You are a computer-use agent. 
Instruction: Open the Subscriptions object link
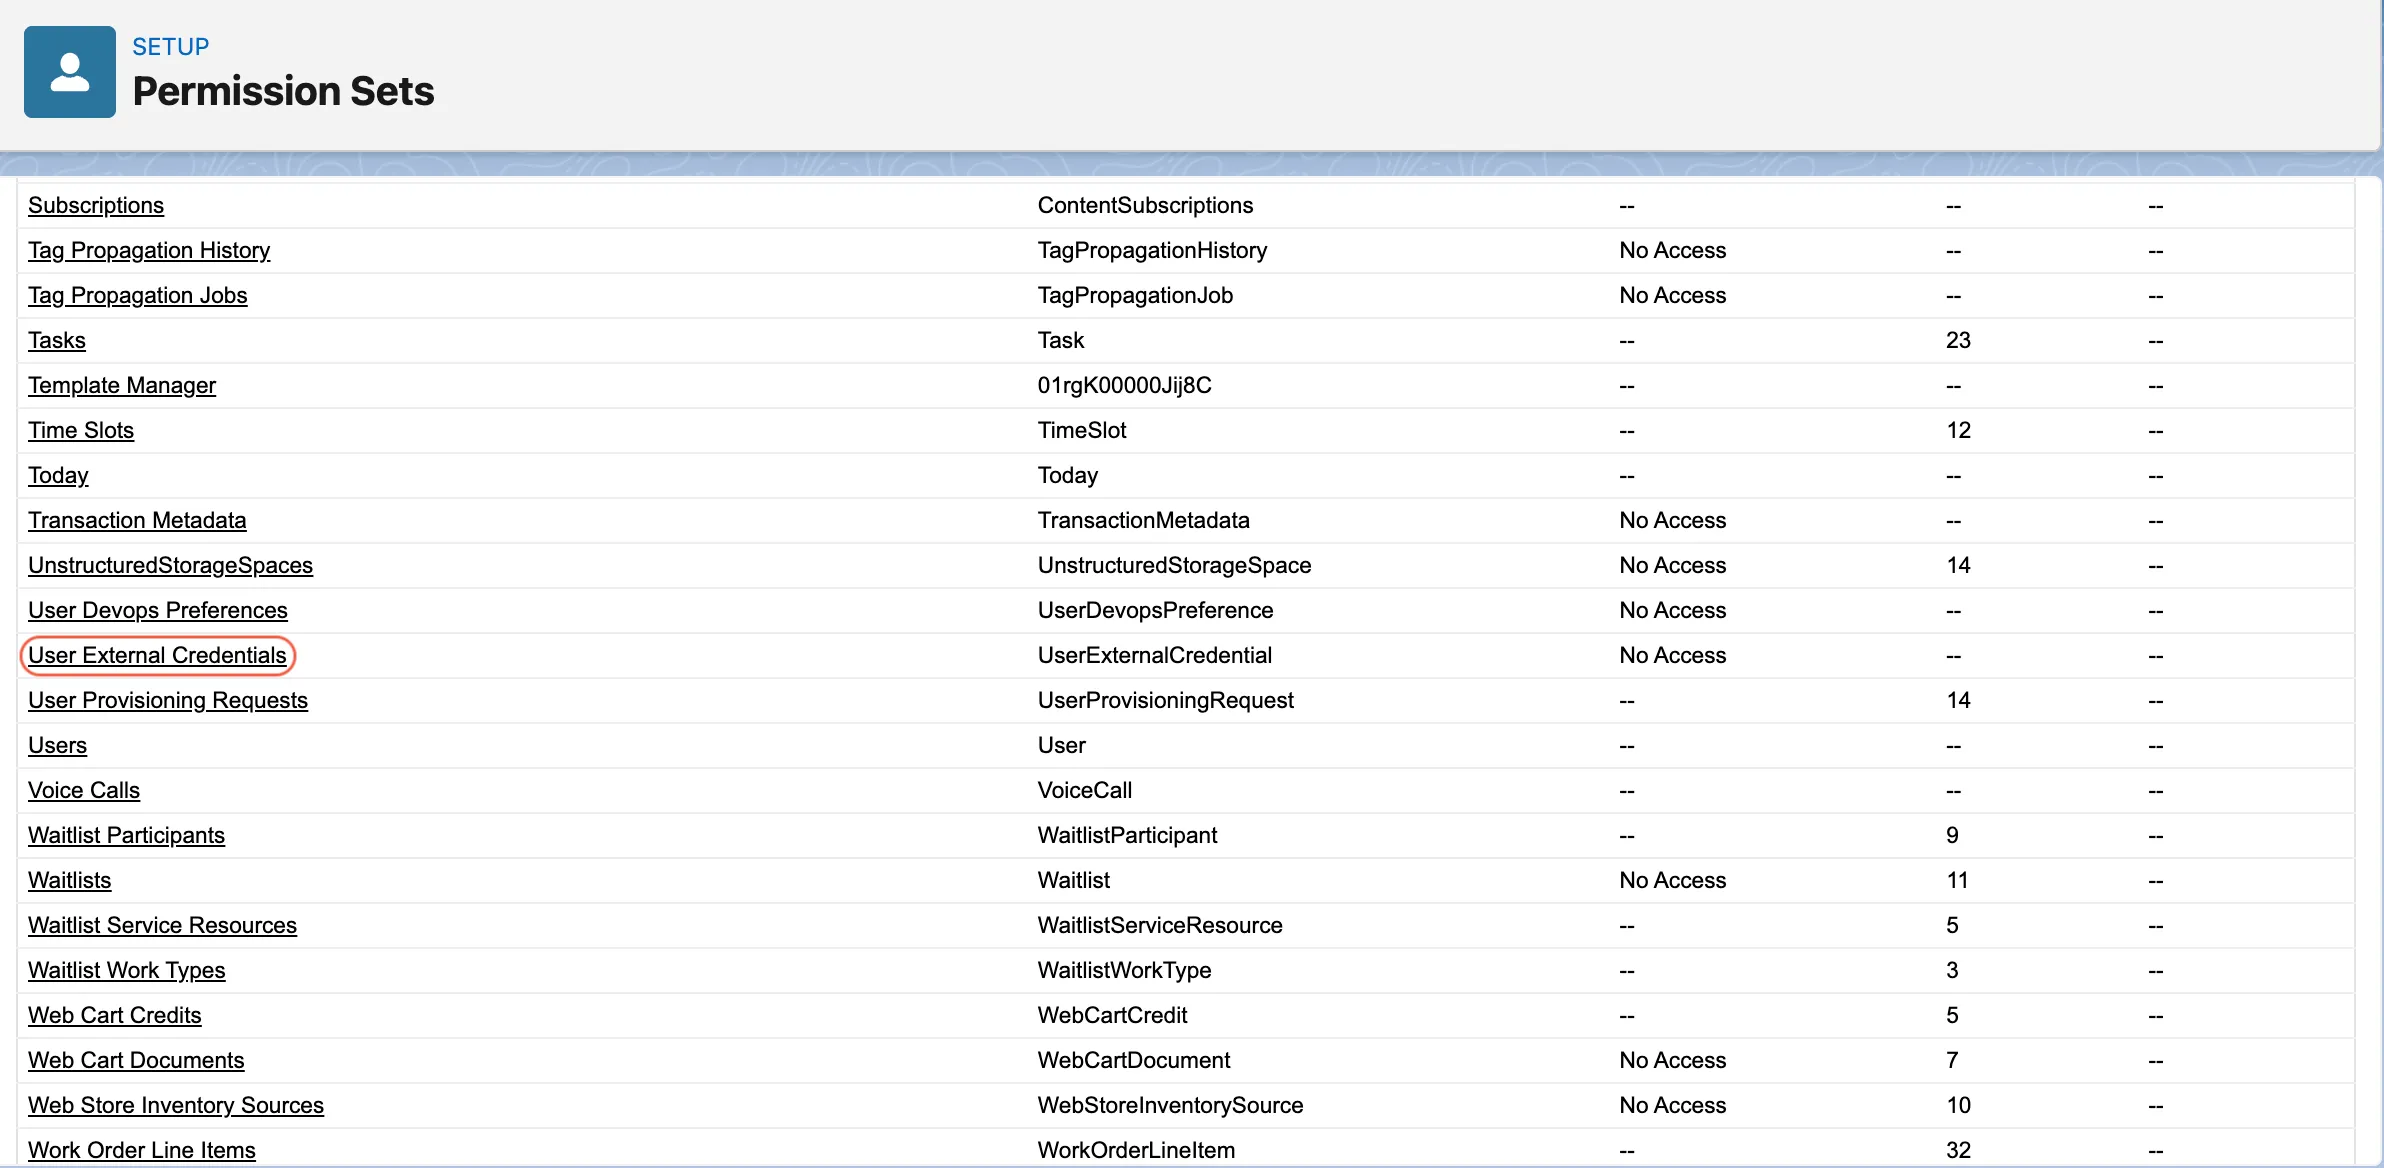point(96,205)
